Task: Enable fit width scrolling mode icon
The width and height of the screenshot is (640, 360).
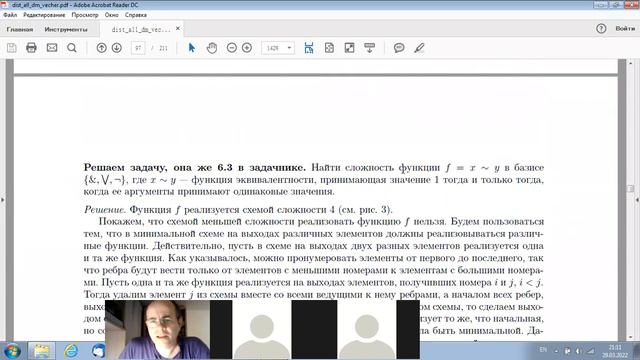Action: (309, 48)
